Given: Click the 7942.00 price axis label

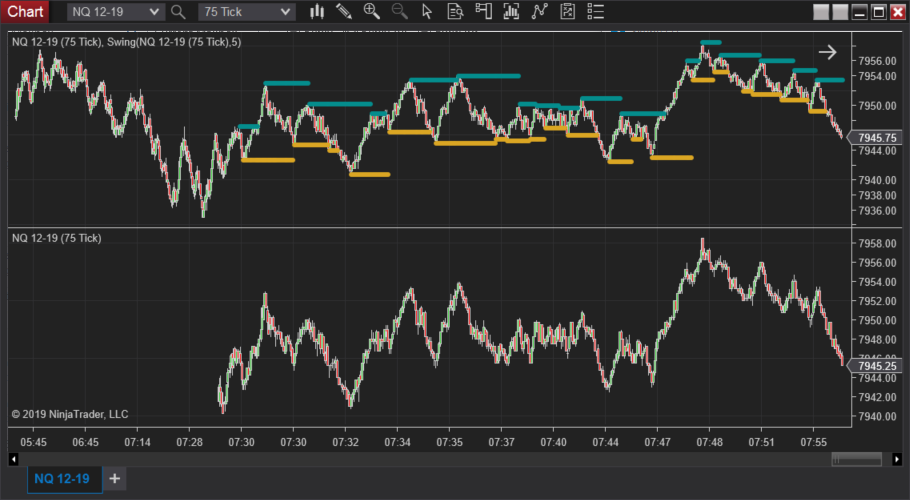Looking at the screenshot, I should [877, 397].
